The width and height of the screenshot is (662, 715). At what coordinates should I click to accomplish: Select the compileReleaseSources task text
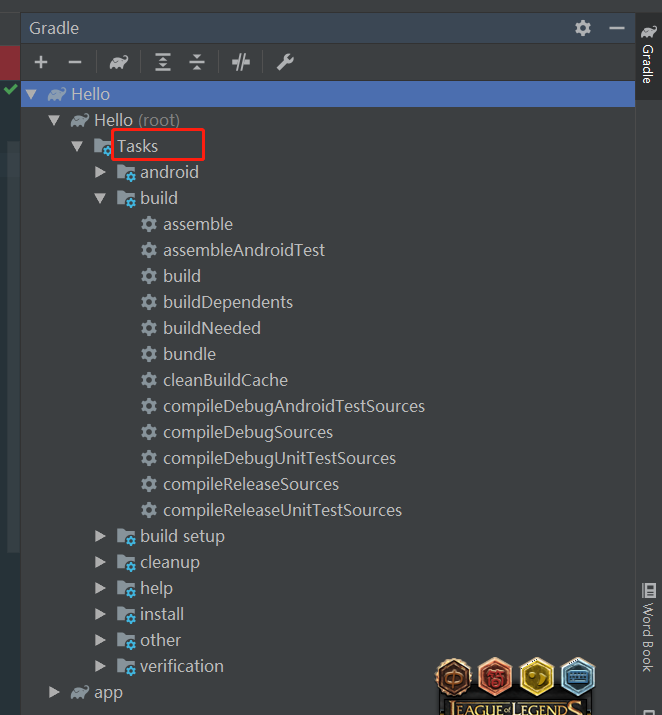point(251,484)
